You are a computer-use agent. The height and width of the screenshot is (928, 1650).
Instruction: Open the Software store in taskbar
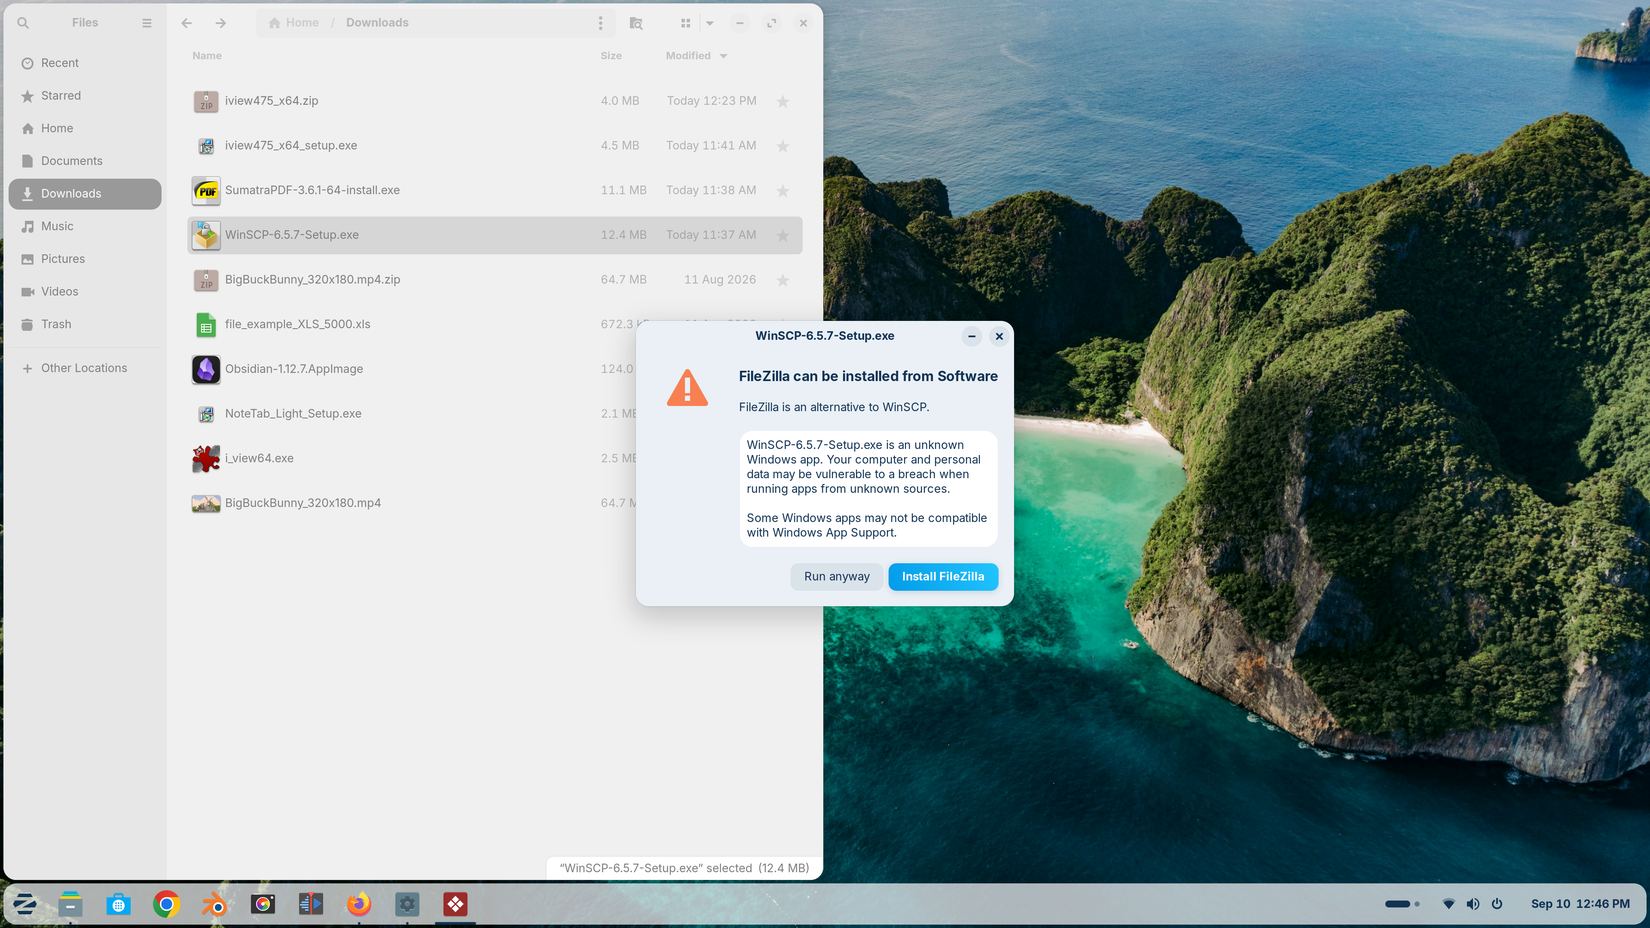(118, 905)
